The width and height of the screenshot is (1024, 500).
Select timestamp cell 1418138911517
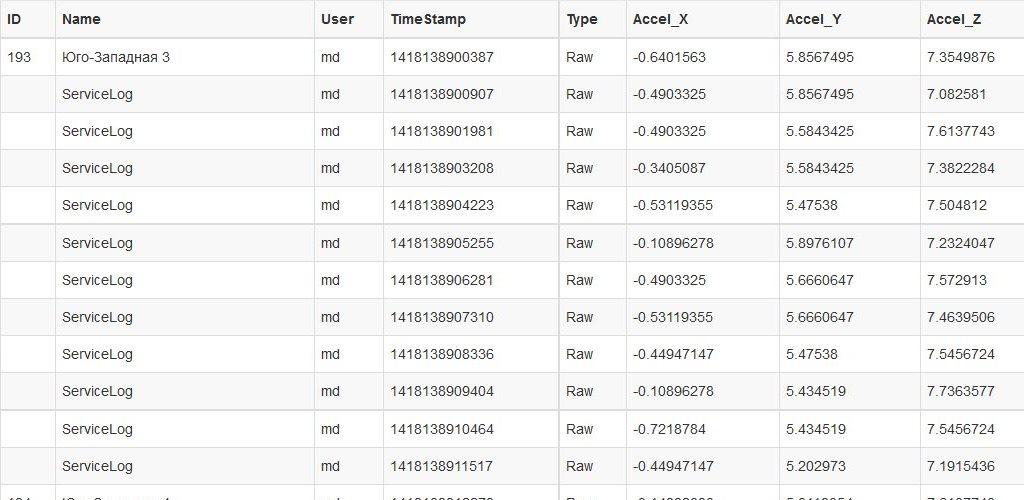[x=442, y=466]
